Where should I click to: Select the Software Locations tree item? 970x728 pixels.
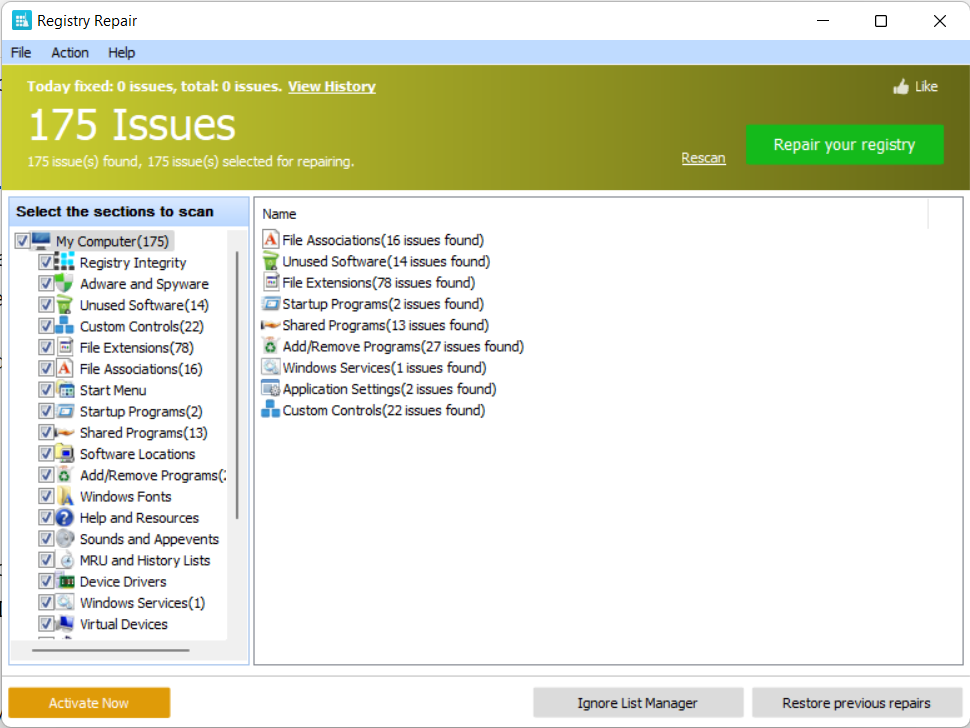137,454
